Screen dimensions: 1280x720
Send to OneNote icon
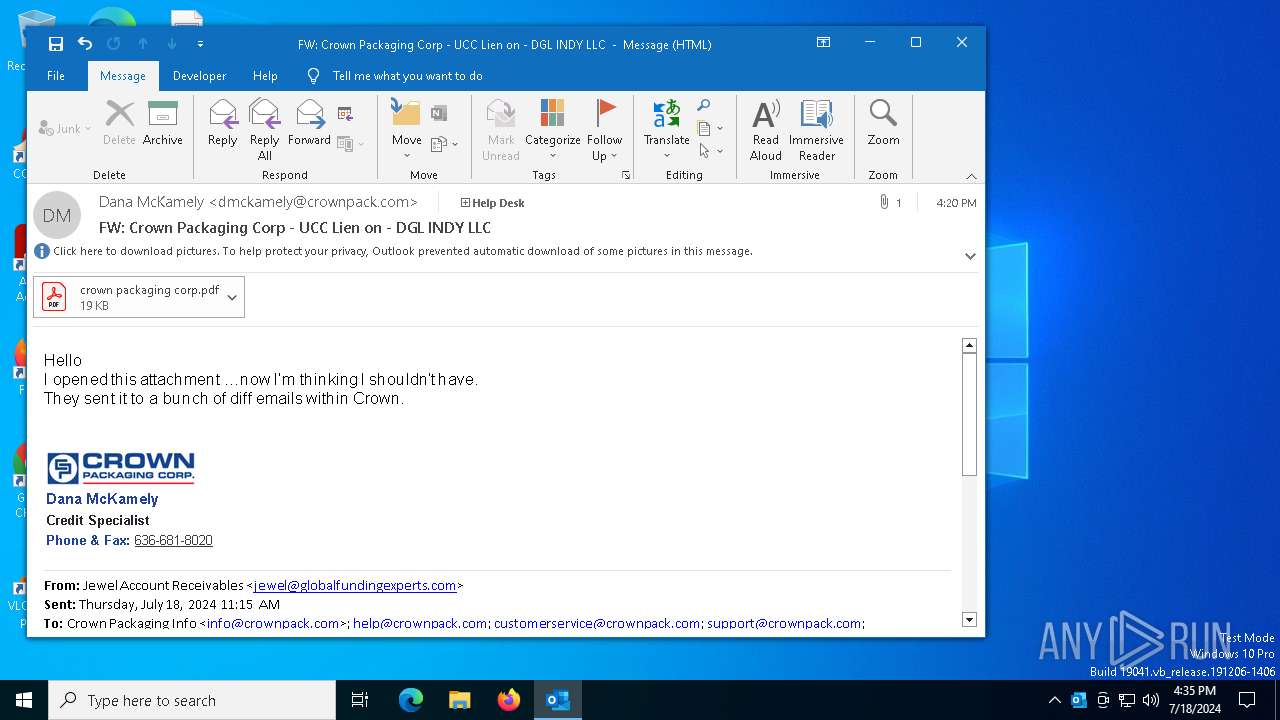tap(438, 113)
